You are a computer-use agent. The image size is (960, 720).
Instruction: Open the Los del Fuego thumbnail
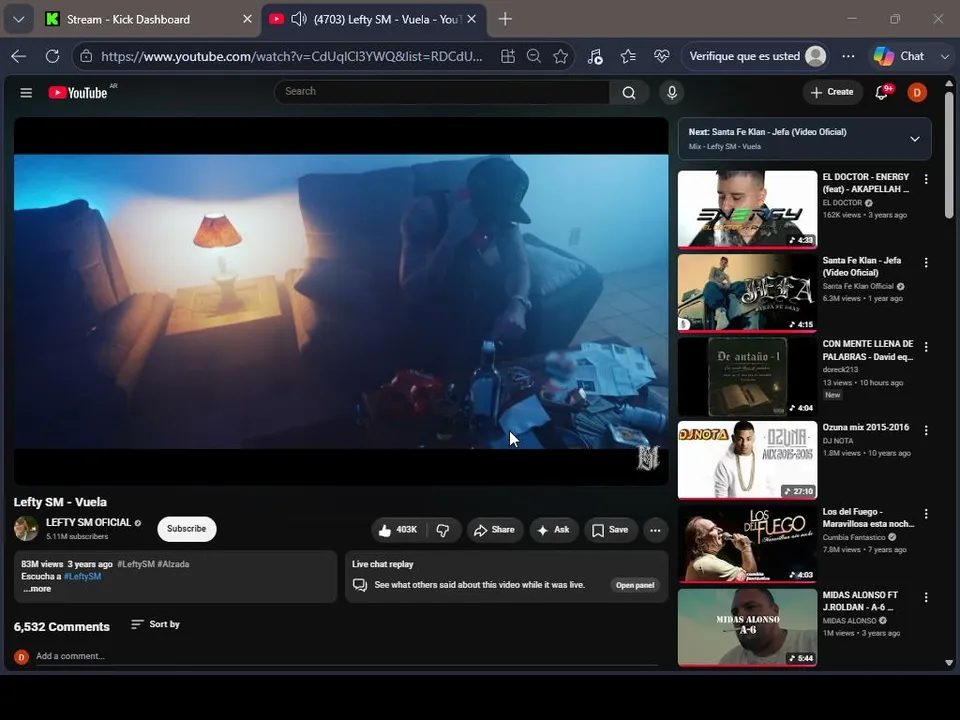tap(747, 544)
